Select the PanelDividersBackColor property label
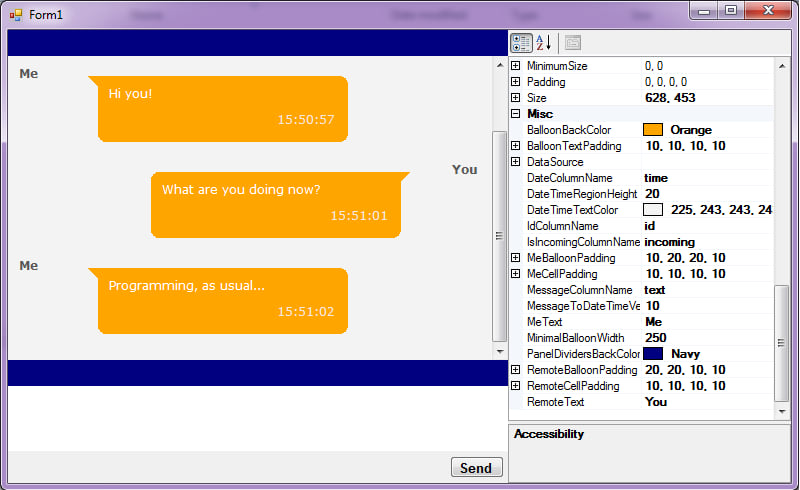The image size is (800, 490). coord(583,354)
